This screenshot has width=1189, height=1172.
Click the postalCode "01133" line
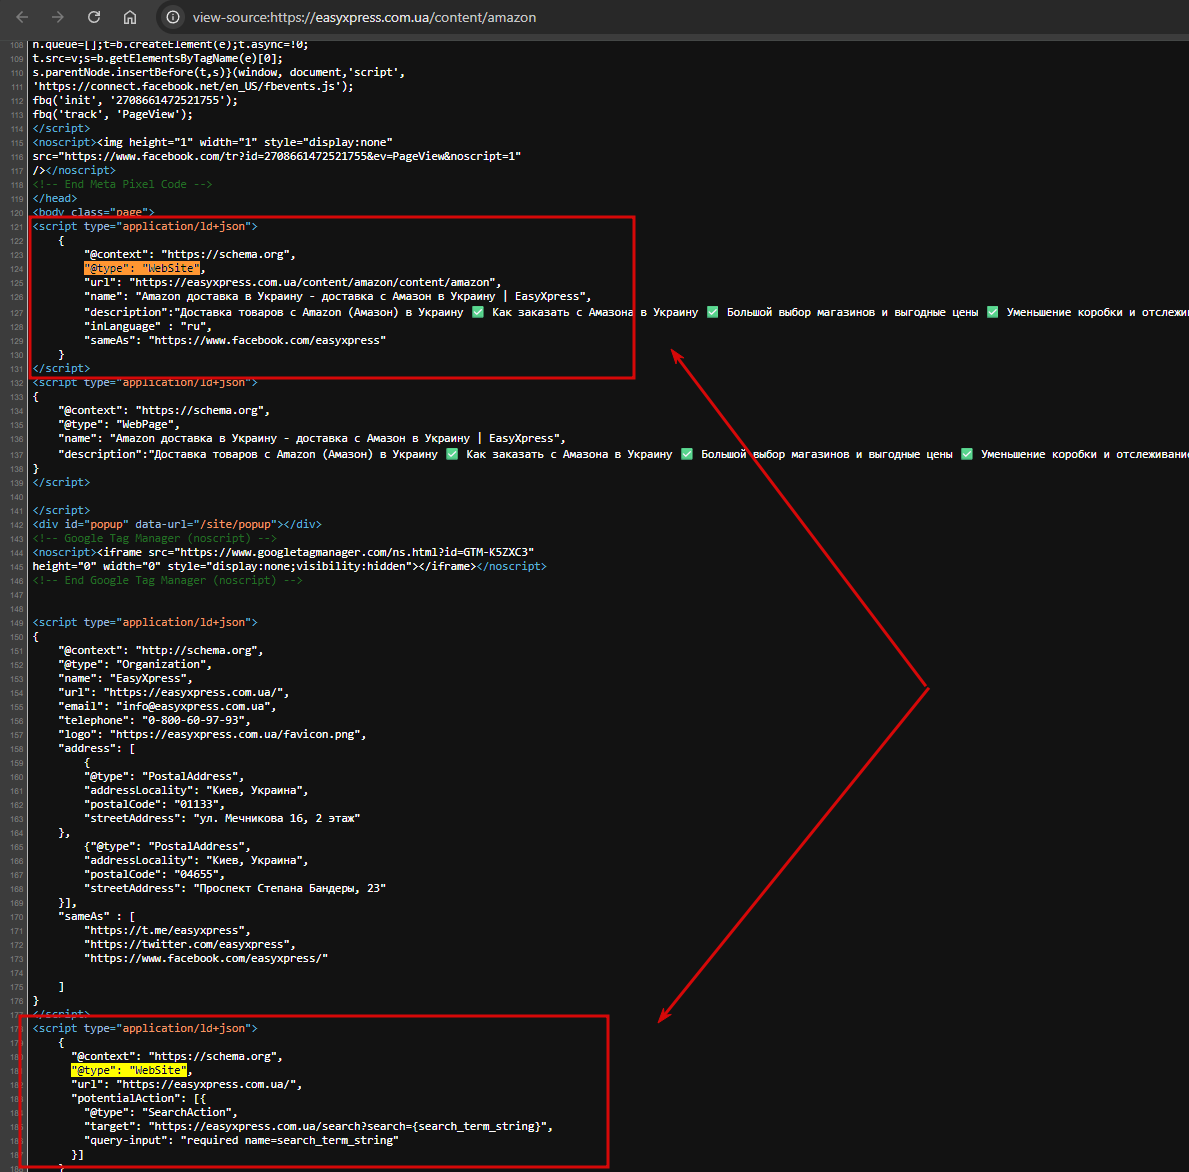155,804
